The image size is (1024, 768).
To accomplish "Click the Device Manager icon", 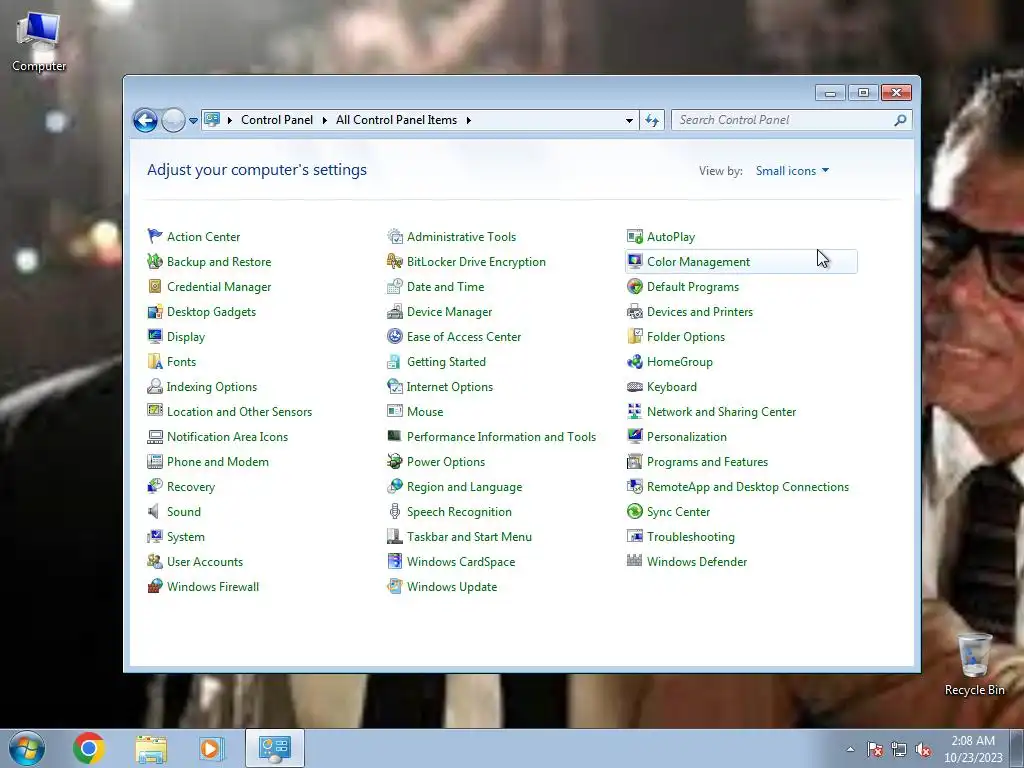I will 394,312.
